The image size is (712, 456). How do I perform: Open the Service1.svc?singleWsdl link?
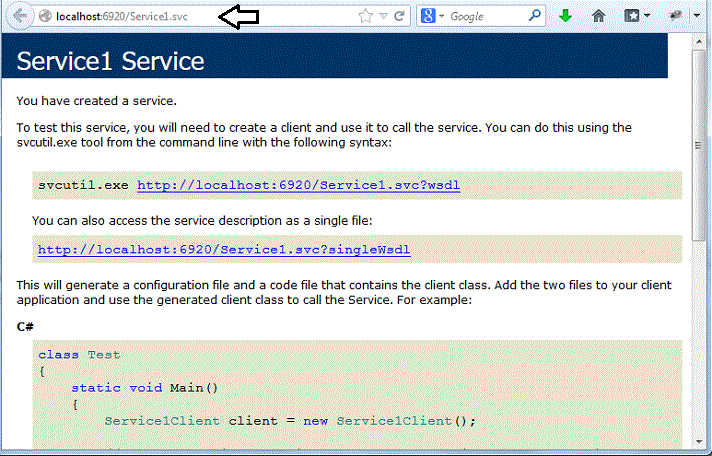click(x=224, y=250)
